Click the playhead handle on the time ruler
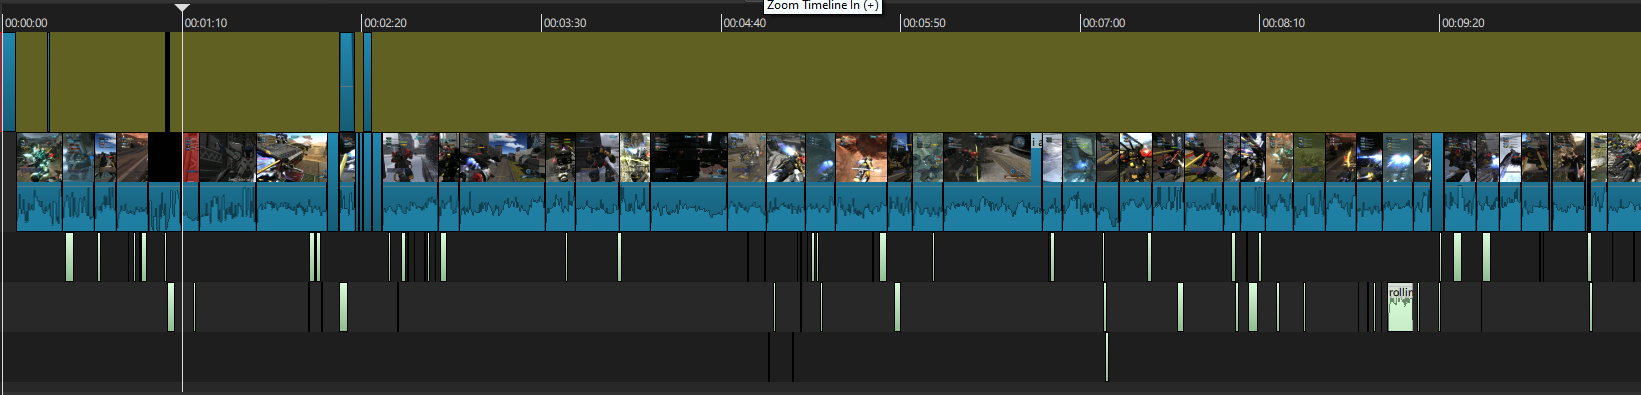 click(x=182, y=7)
